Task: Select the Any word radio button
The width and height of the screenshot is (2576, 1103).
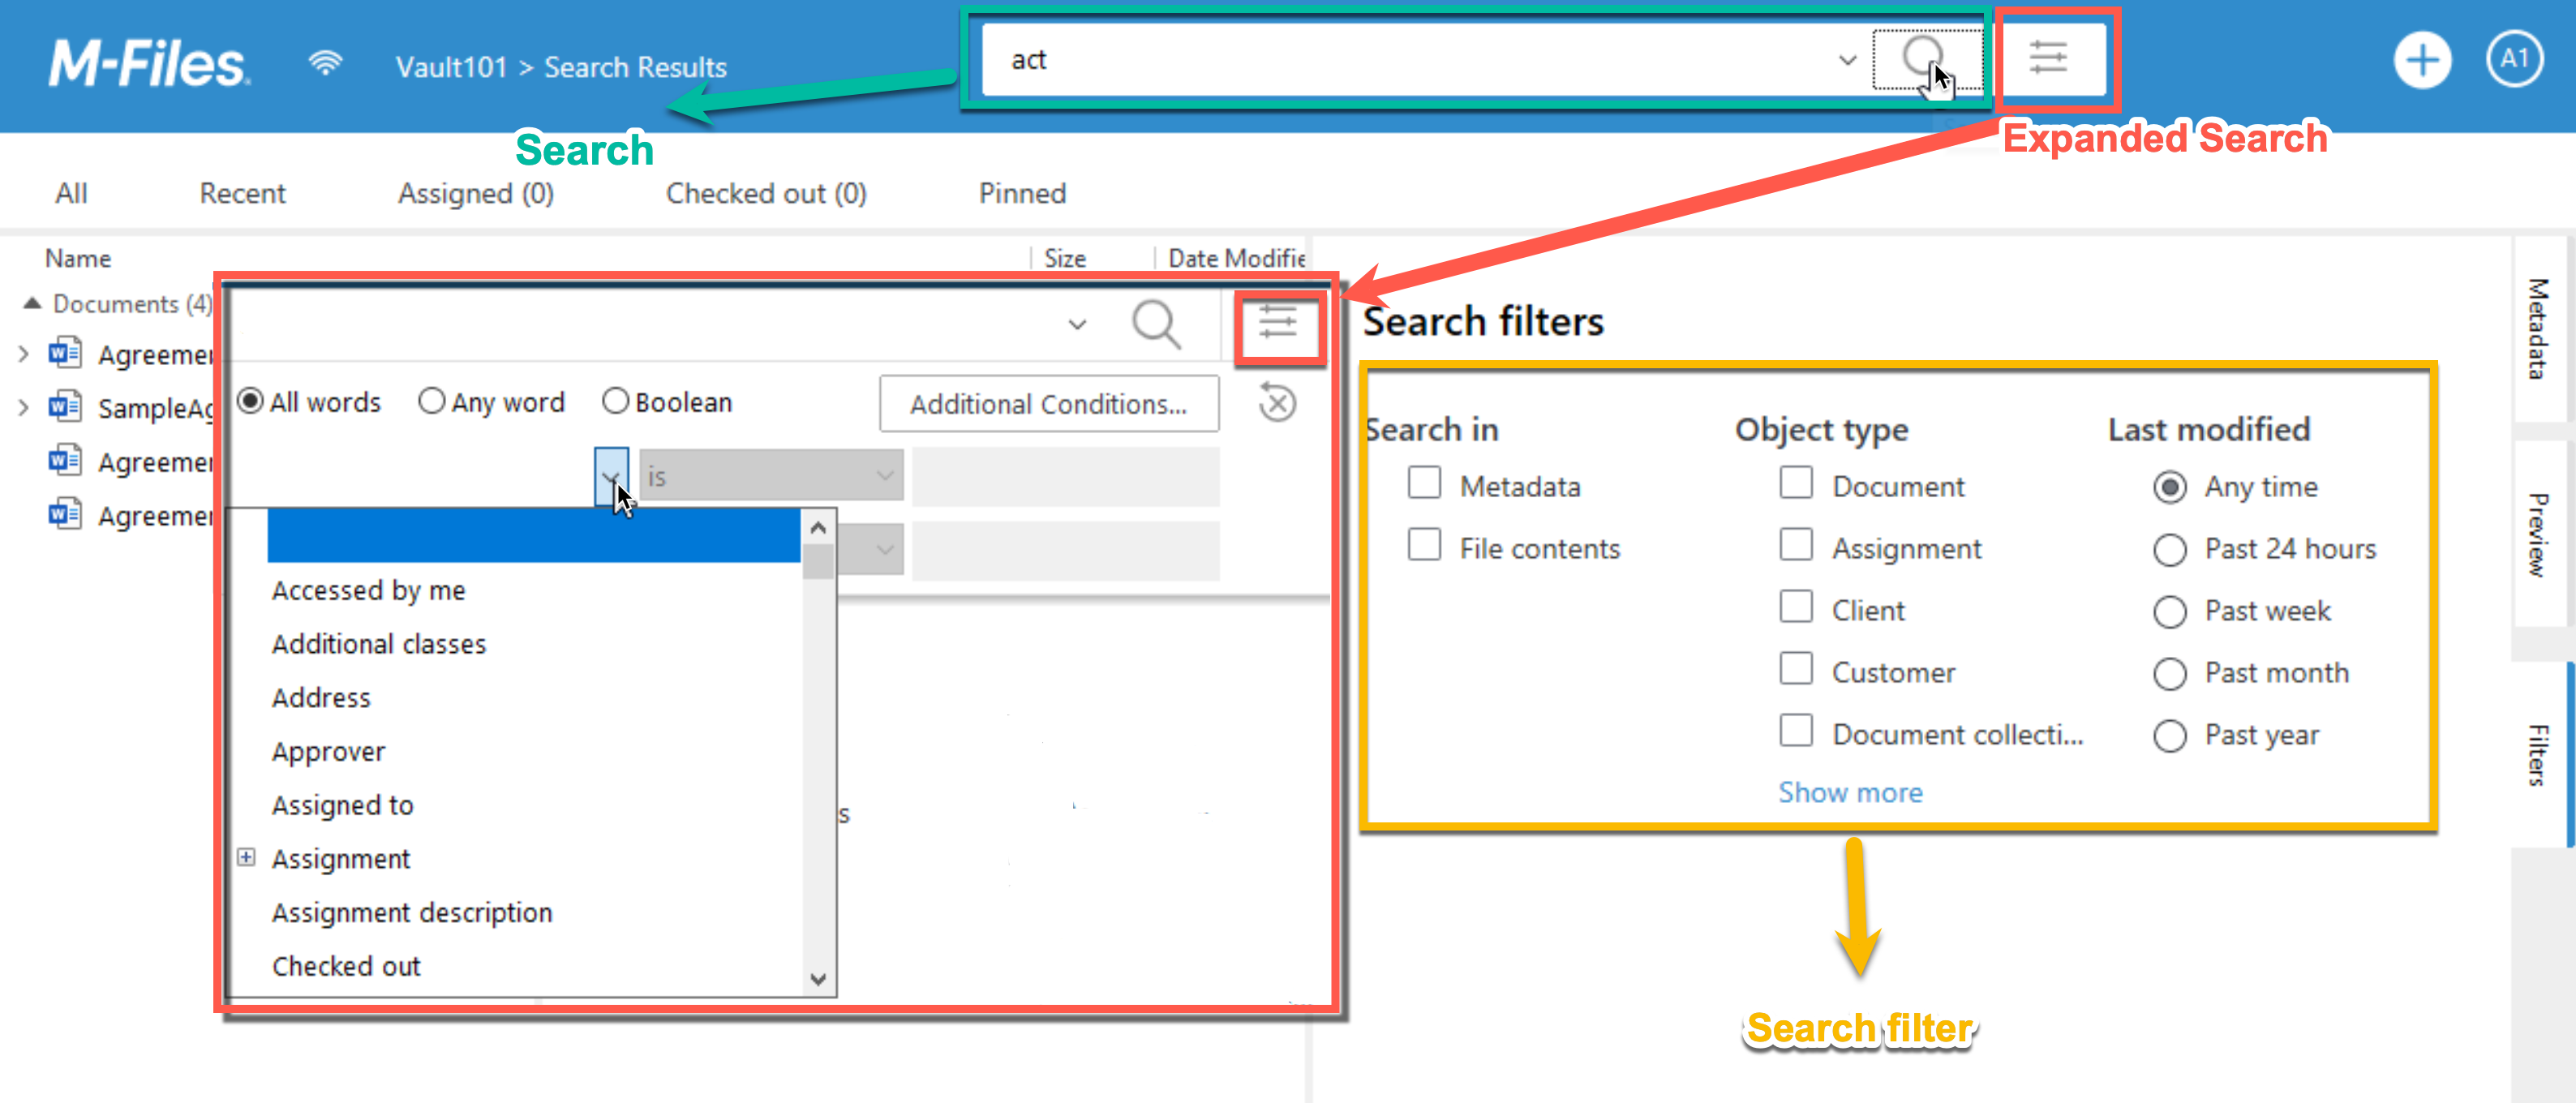Action: click(431, 401)
